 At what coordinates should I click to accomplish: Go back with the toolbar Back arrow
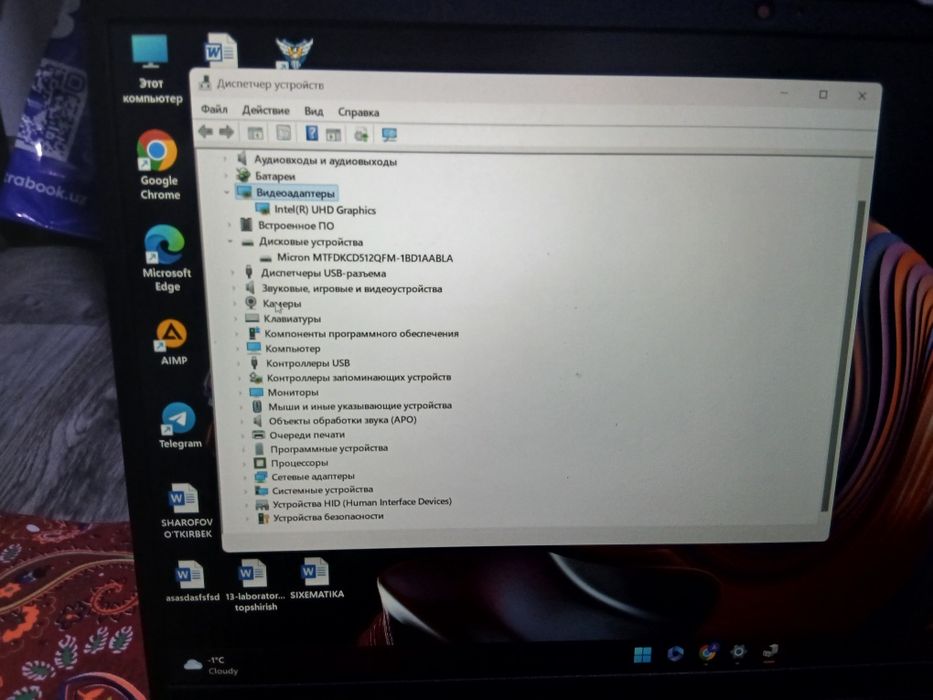pos(206,132)
